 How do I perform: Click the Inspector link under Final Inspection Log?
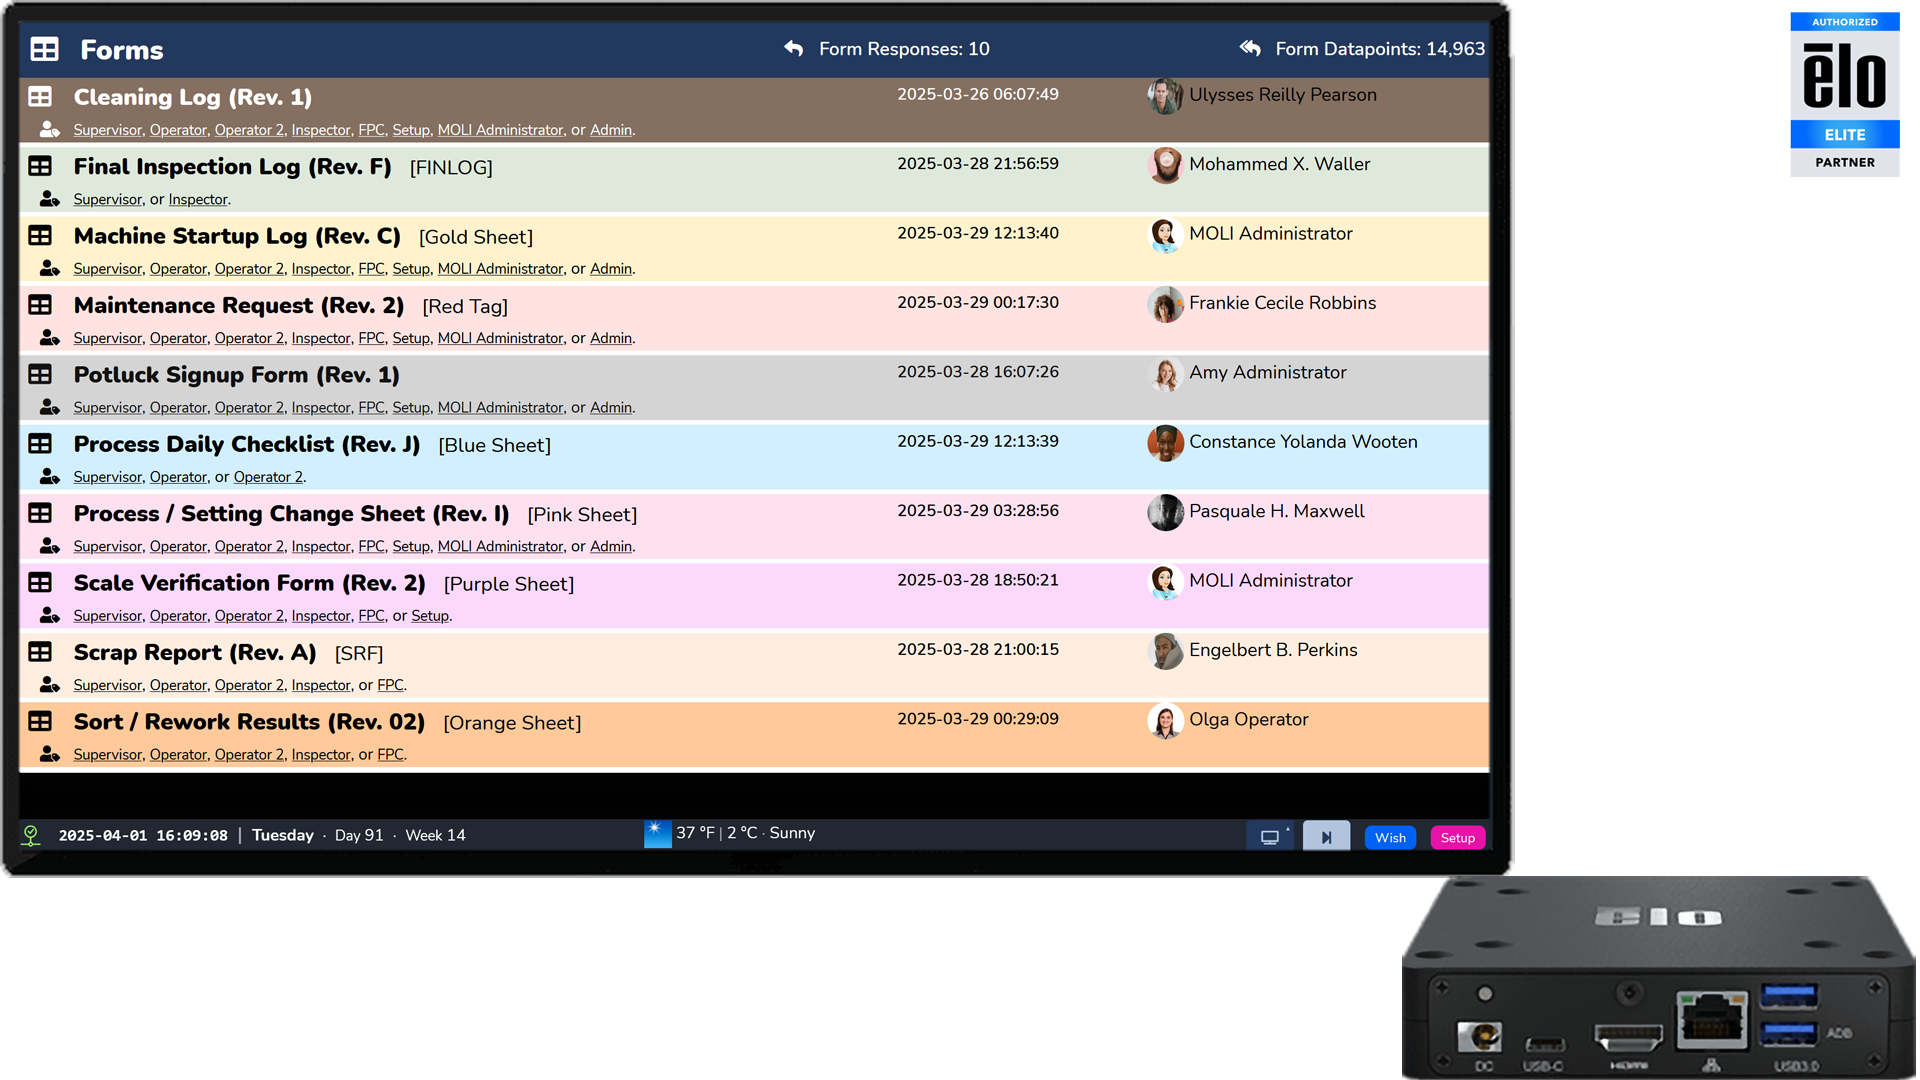pyautogui.click(x=198, y=200)
